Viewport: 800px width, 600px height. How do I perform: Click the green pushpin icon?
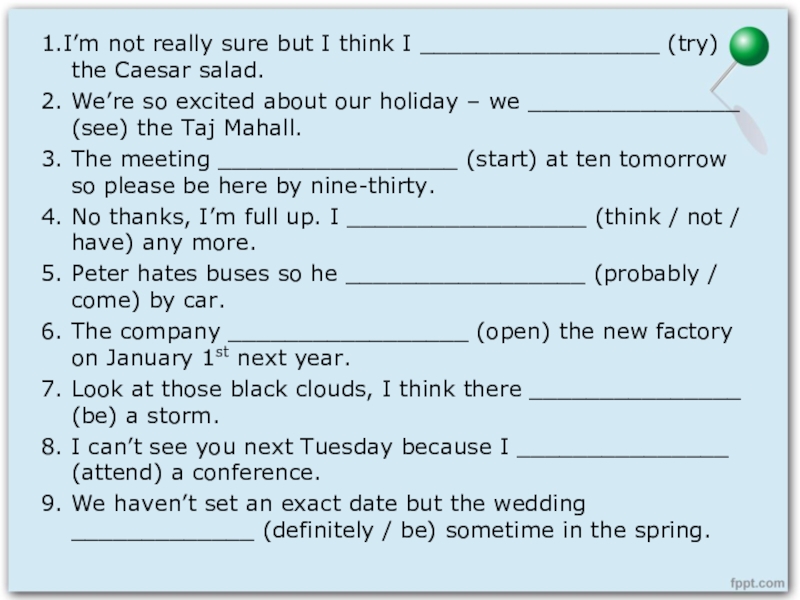pos(749,48)
